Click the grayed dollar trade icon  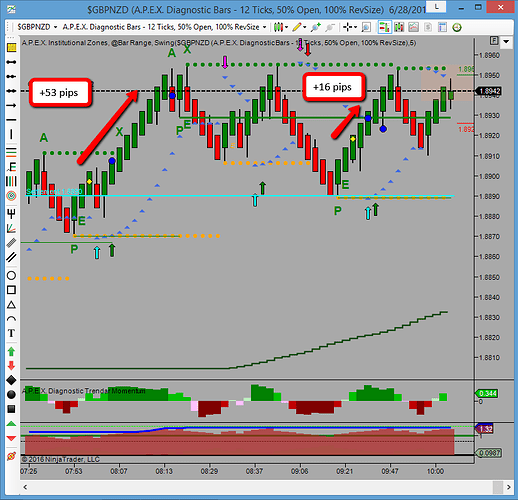click(428, 27)
